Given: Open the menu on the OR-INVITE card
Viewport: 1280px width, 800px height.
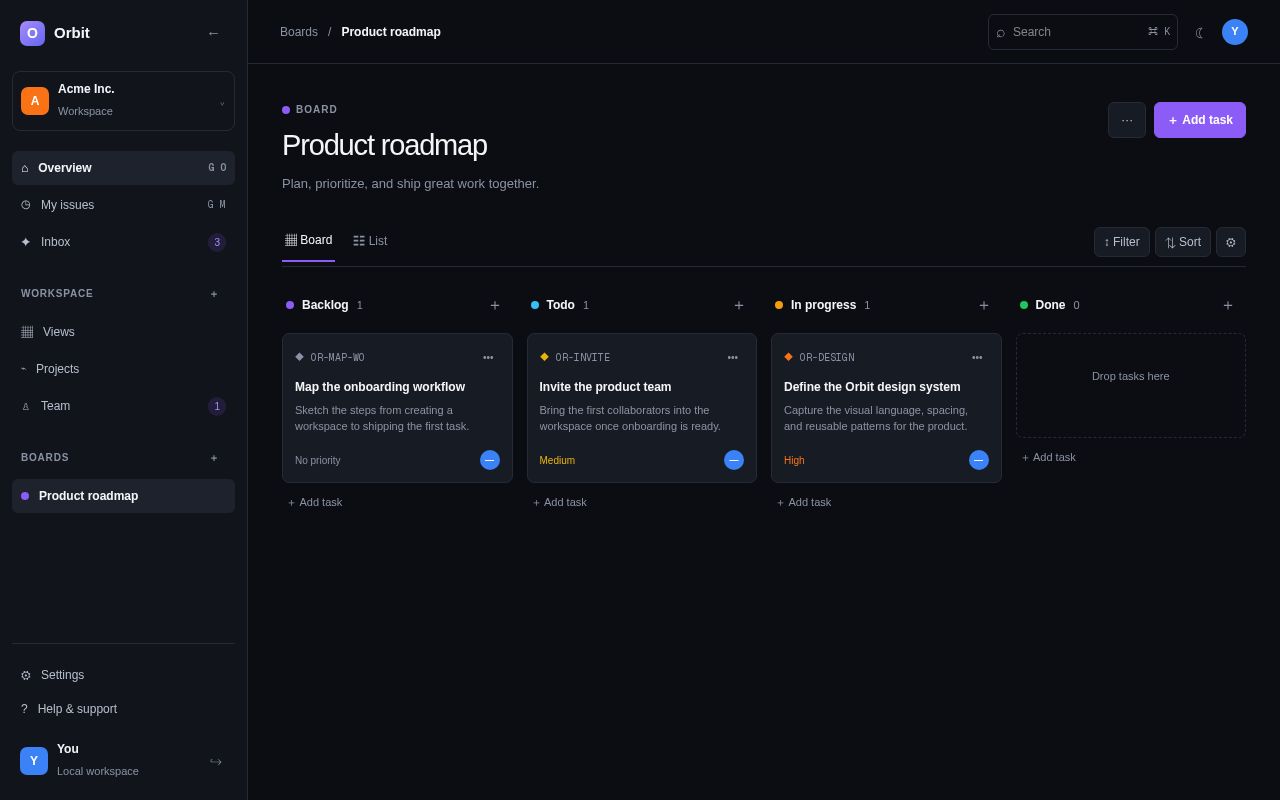Looking at the screenshot, I should coord(733,357).
